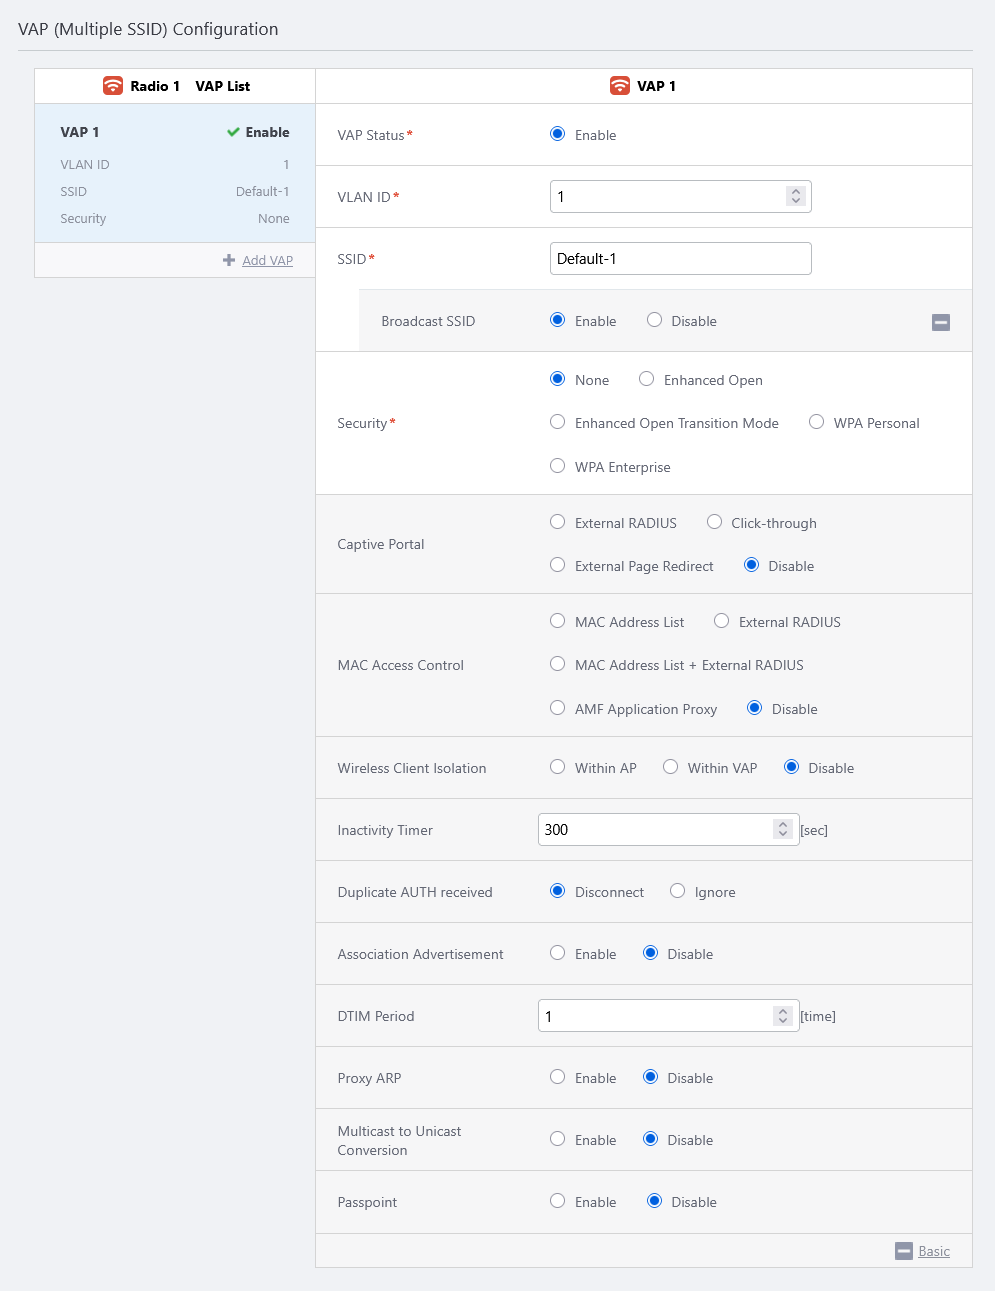Click the VLAN ID spinner arrows
Image resolution: width=995 pixels, height=1291 pixels.
tap(795, 197)
